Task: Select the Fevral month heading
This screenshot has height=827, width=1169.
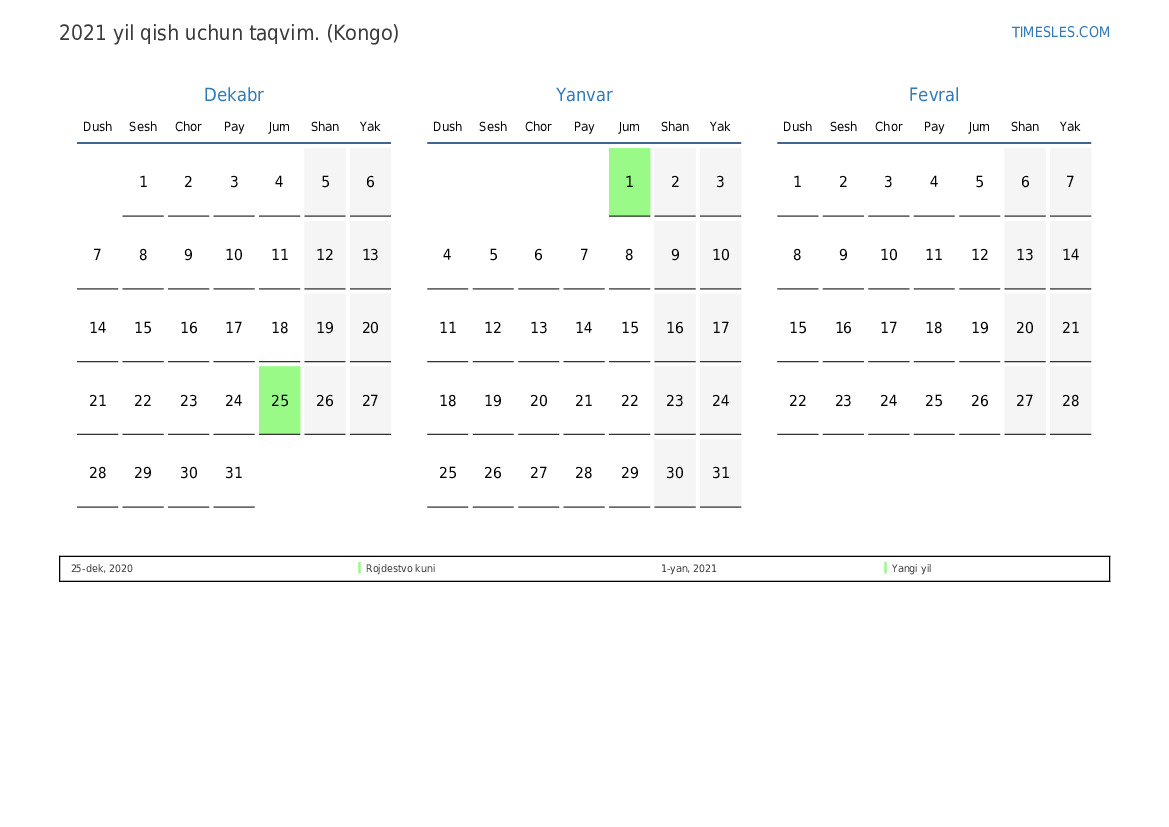Action: [933, 95]
